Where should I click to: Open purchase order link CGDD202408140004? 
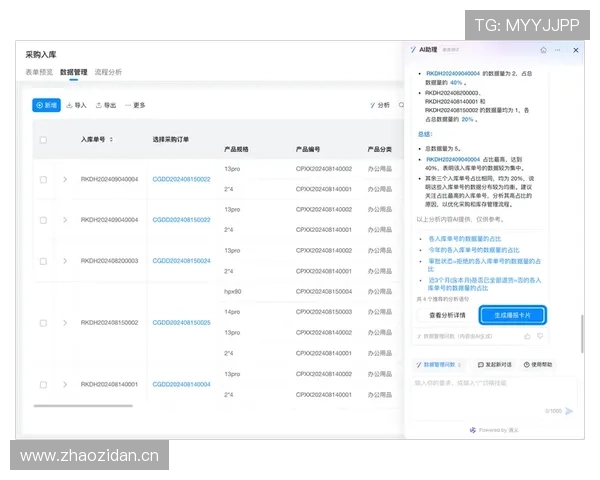click(x=181, y=384)
